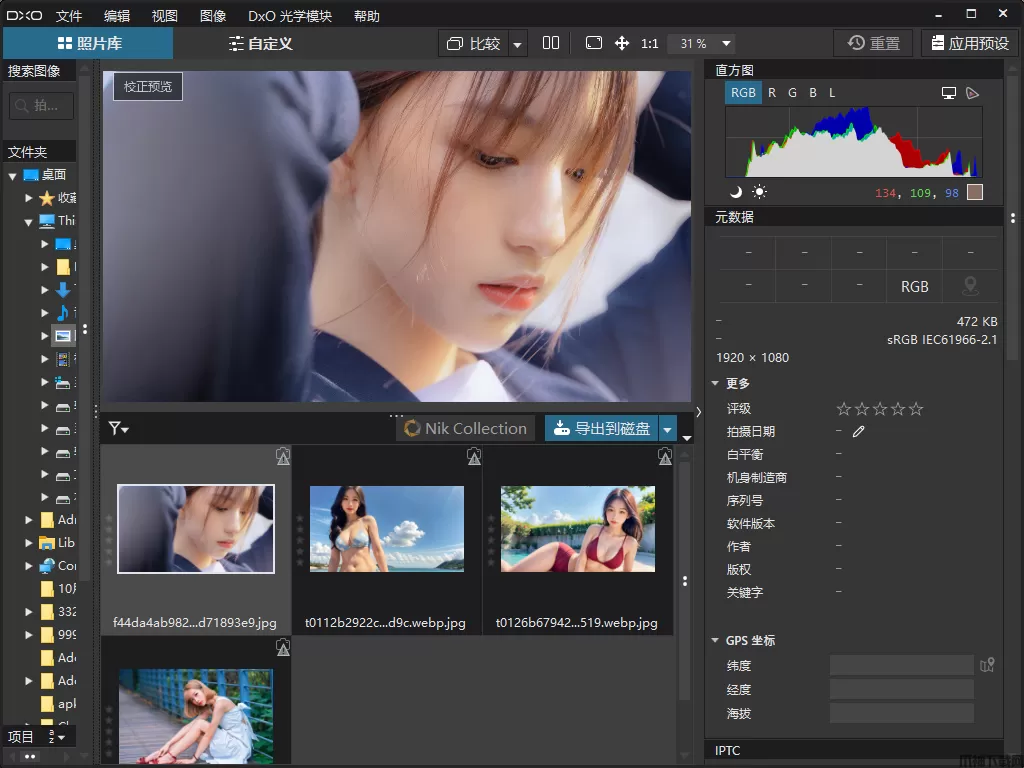This screenshot has width=1024, height=768.
Task: Switch histogram to L luminance channel
Action: tap(832, 93)
